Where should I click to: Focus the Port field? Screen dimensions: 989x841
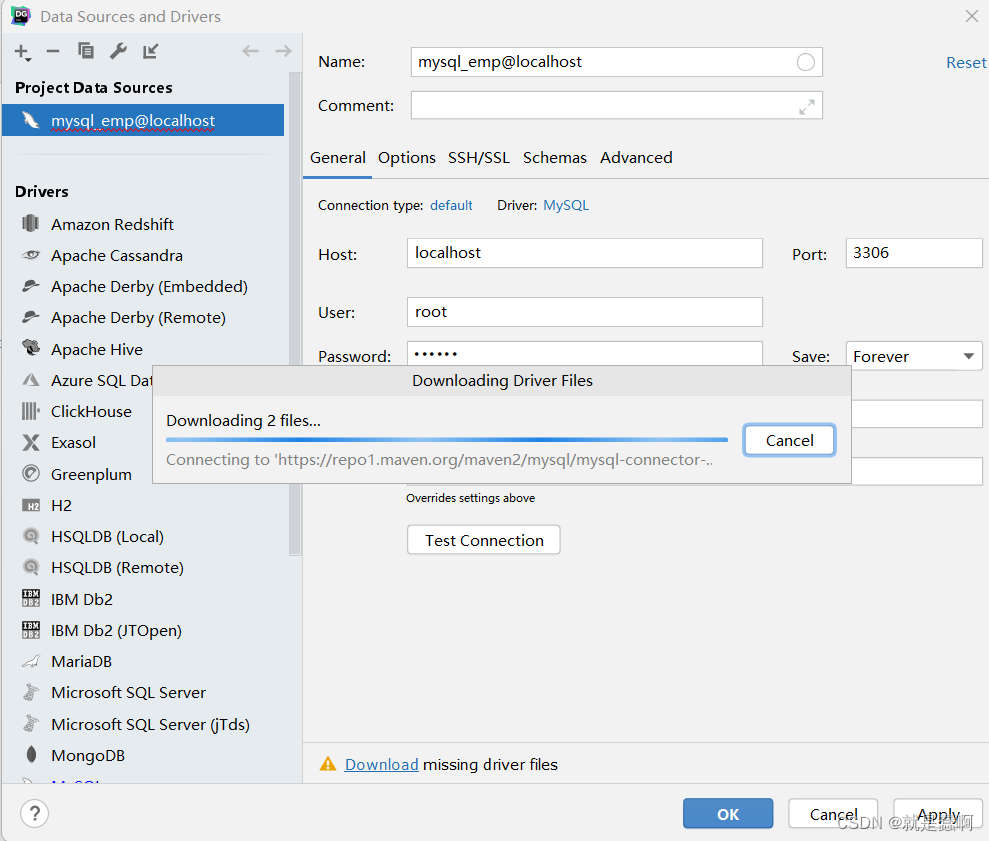pyautogui.click(x=914, y=253)
